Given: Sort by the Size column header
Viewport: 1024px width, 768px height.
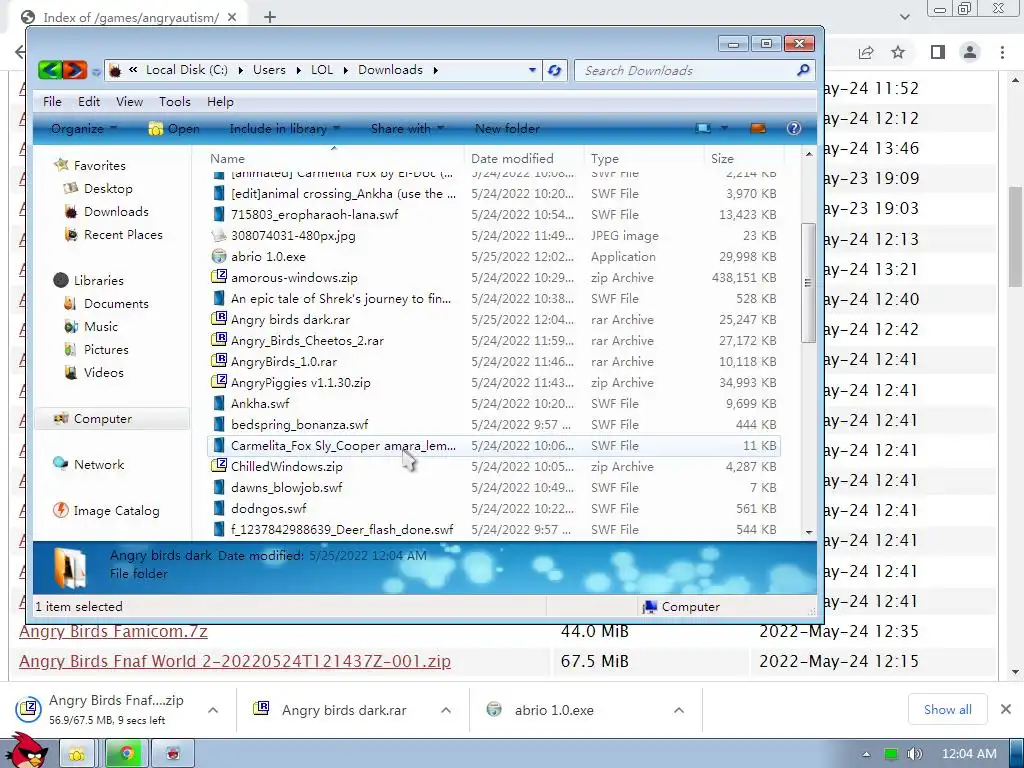Looking at the screenshot, I should point(722,159).
